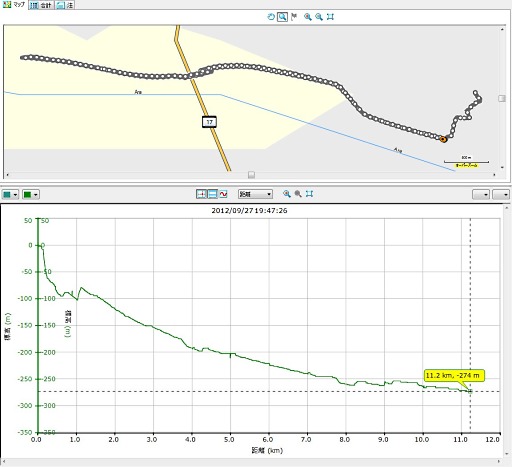Zoom in on the elevation graph
Screen dimensions: 512x467
287,194
